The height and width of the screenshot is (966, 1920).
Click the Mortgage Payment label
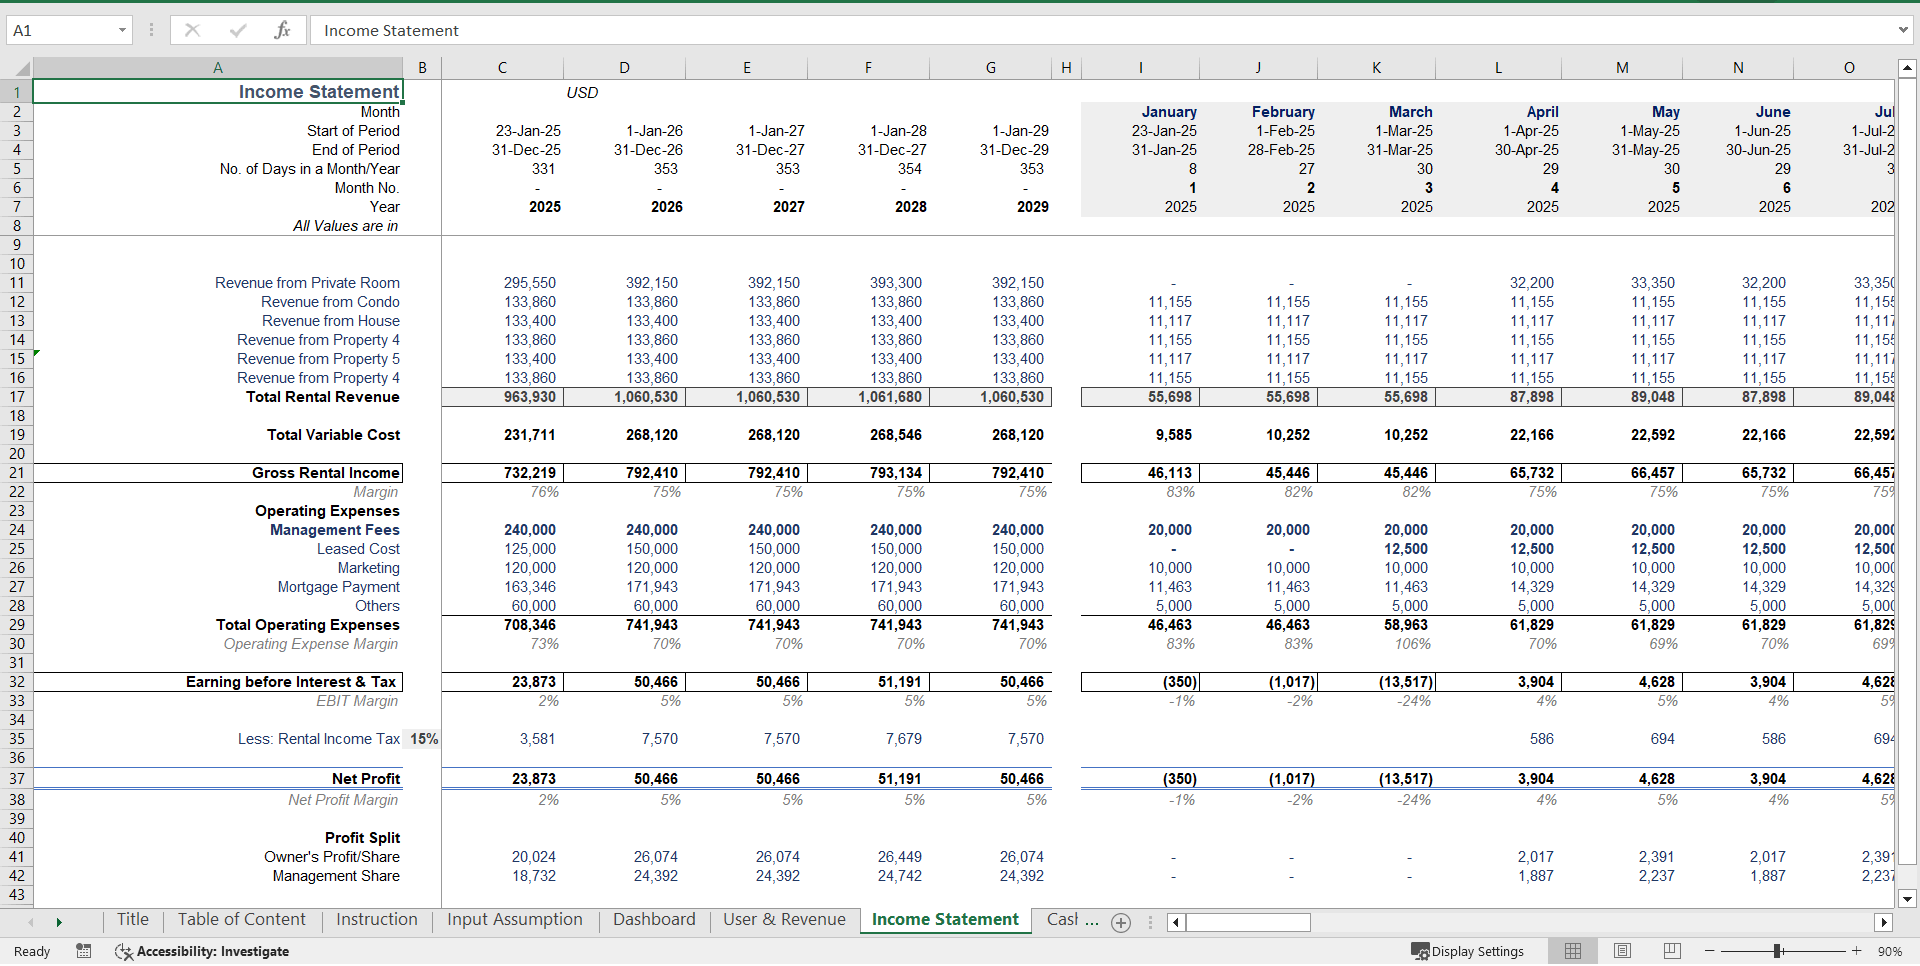(x=338, y=587)
